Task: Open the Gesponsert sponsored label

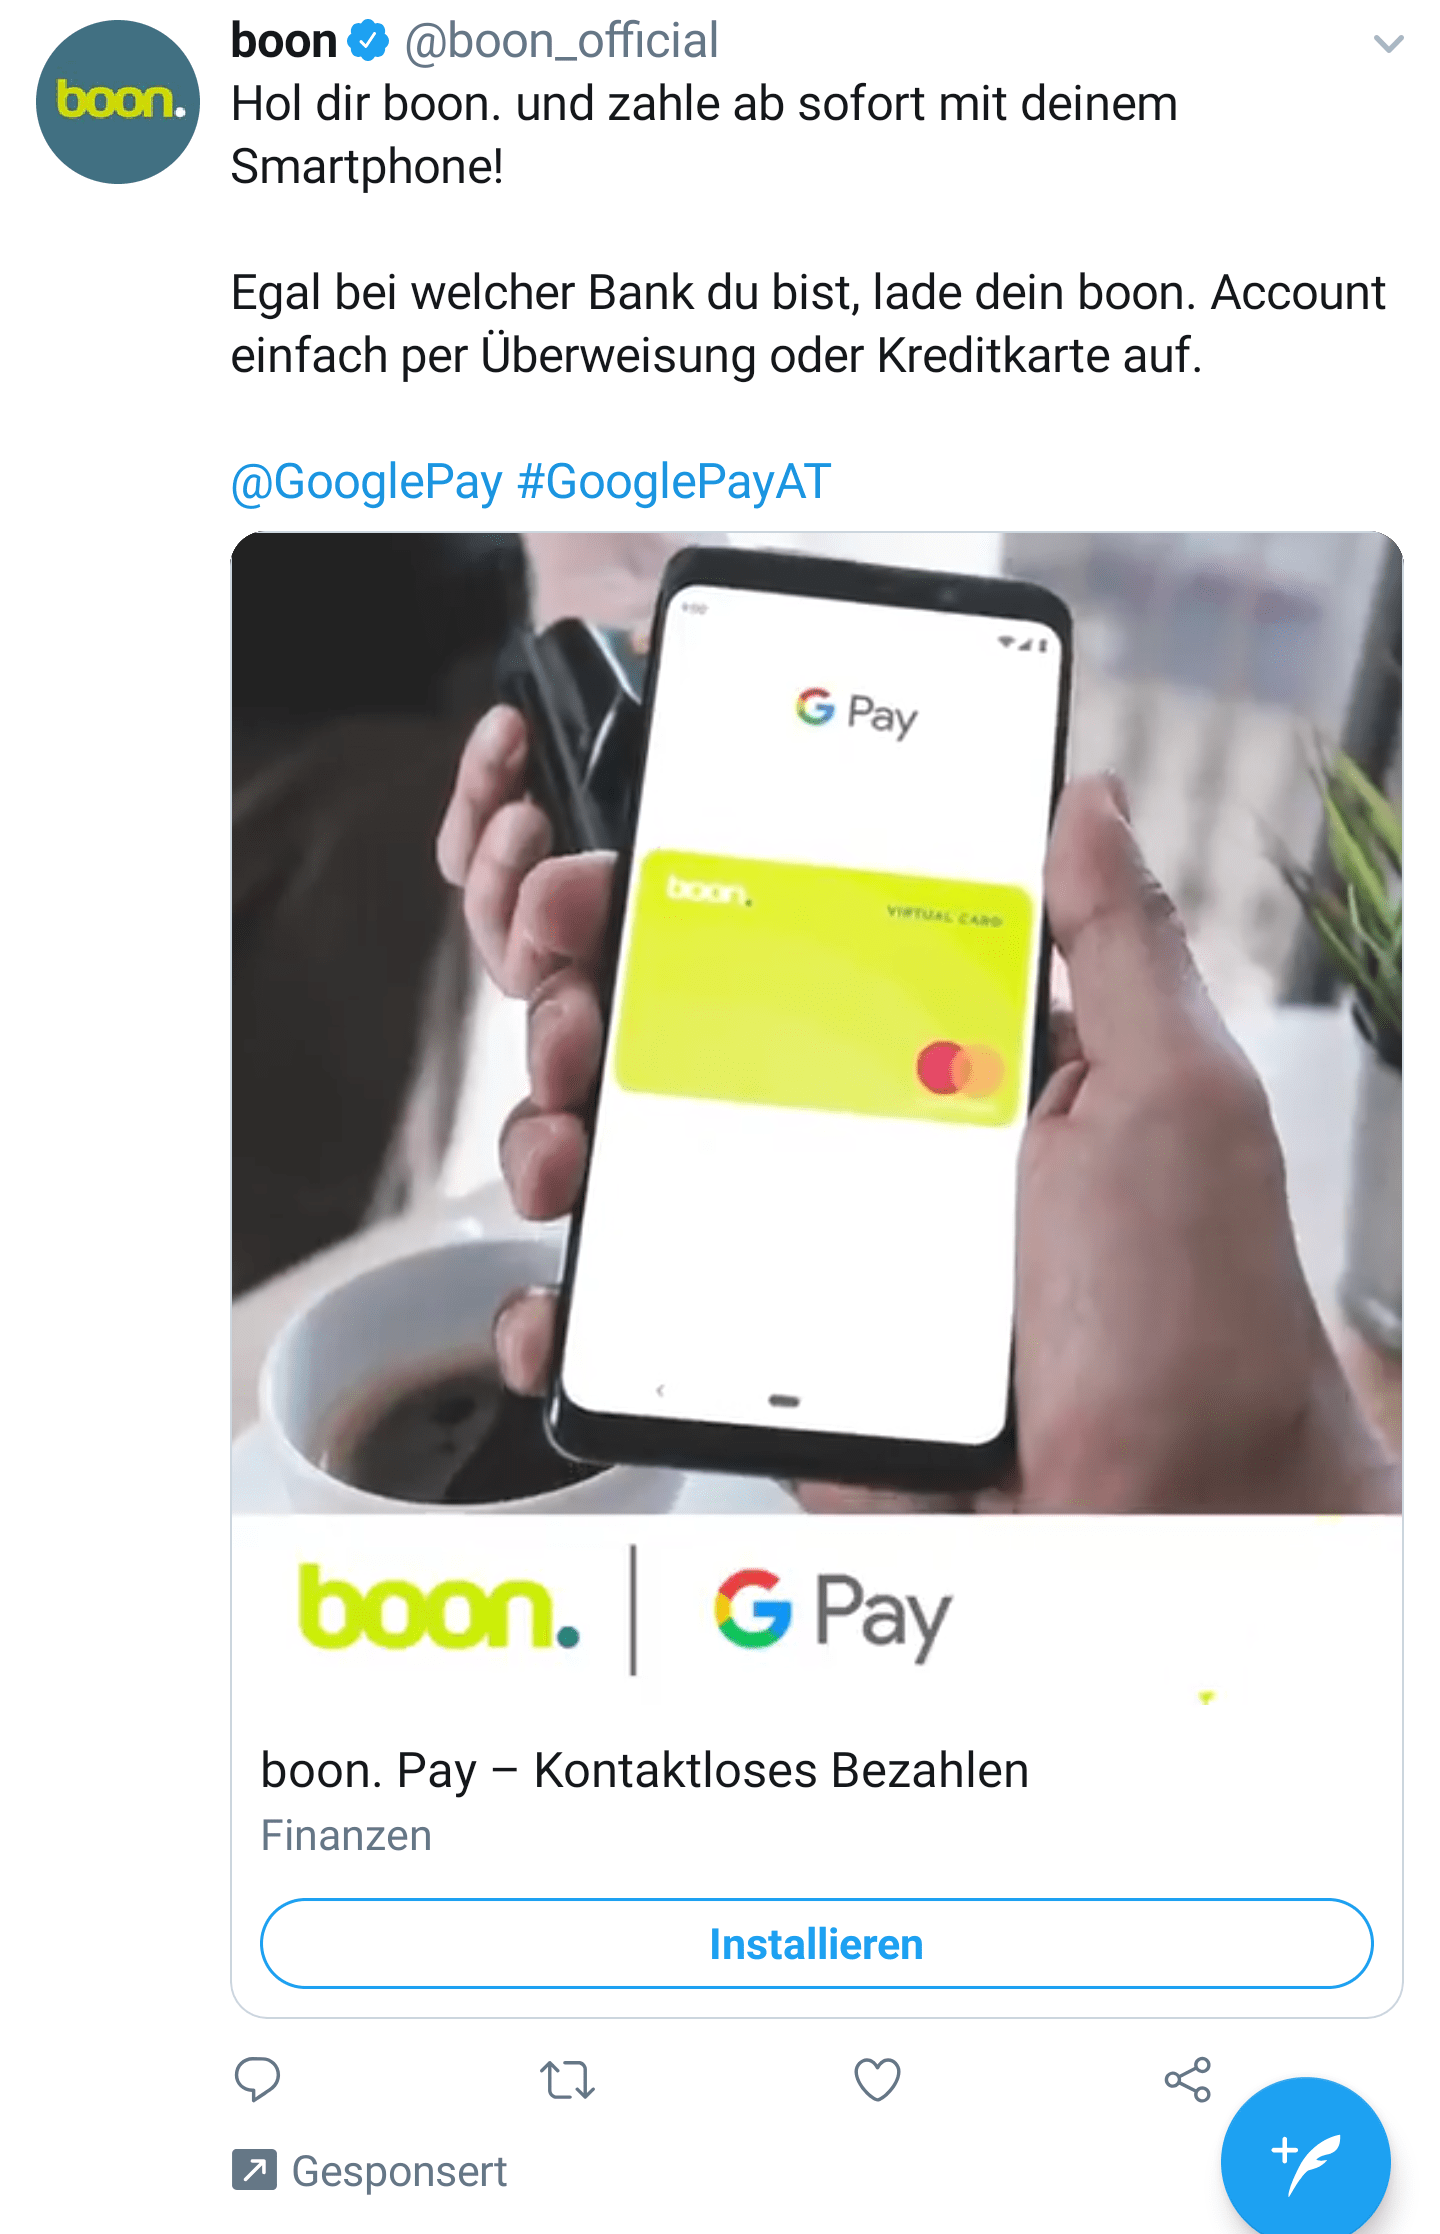Action: point(399,2171)
